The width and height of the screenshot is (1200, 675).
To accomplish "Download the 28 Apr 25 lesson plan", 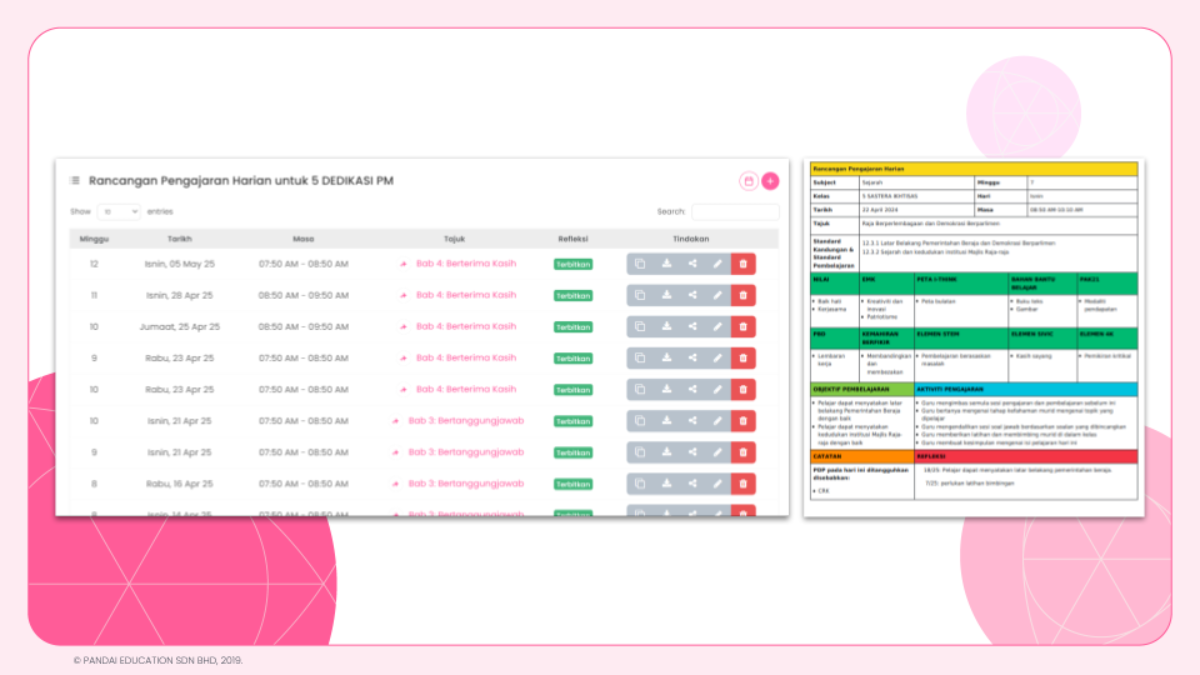I will (666, 295).
